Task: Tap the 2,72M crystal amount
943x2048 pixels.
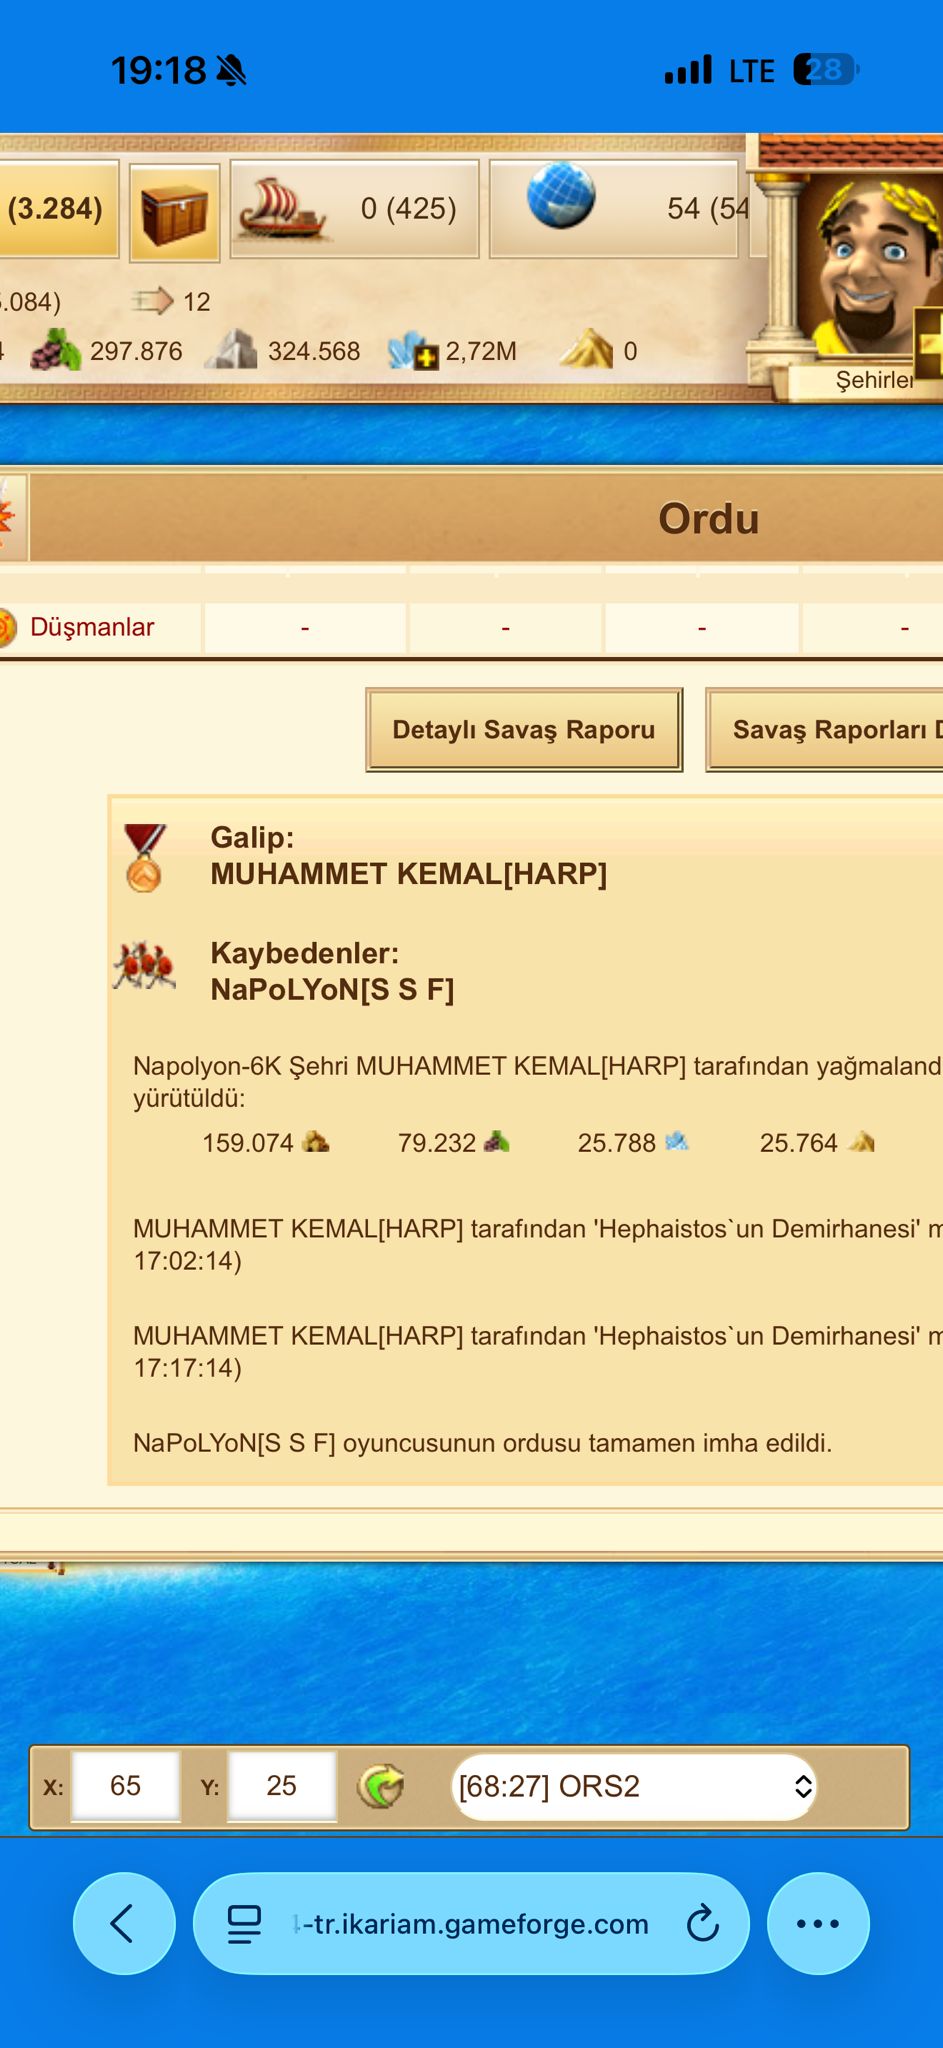Action: coord(481,351)
